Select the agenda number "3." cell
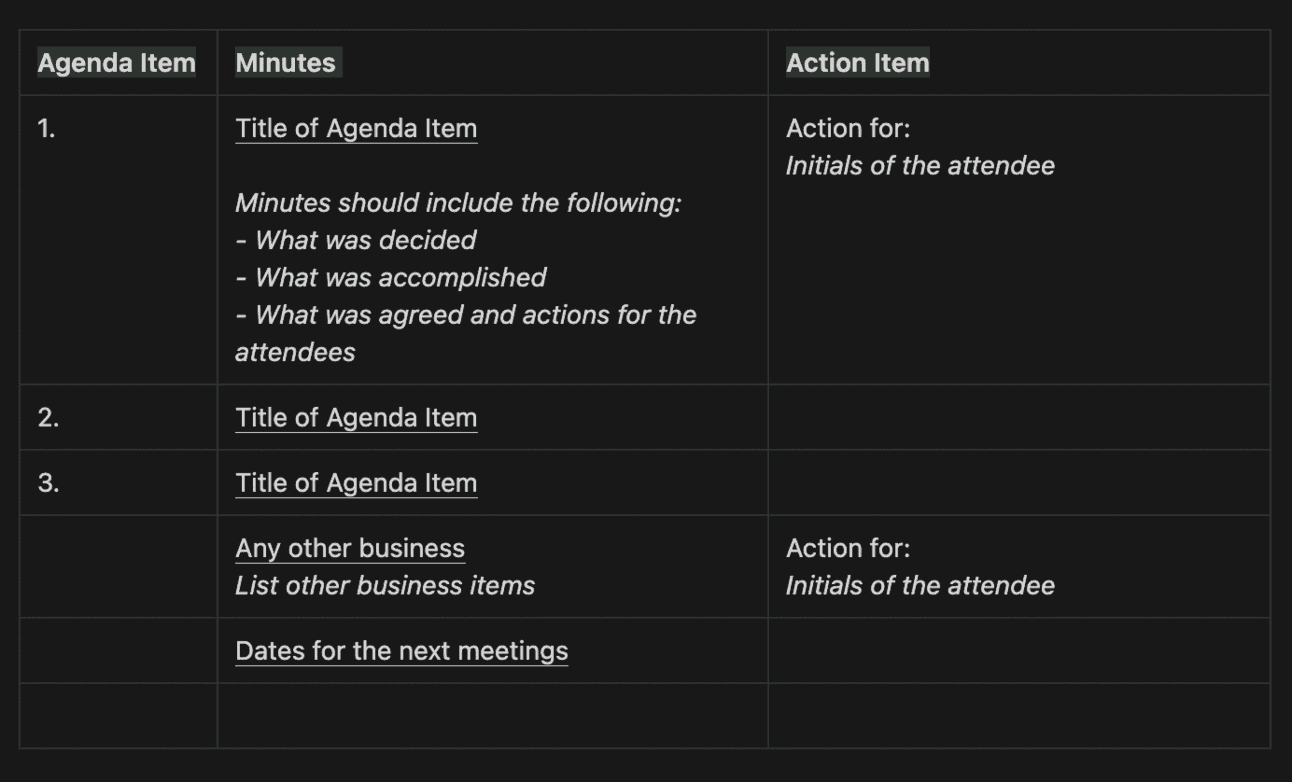This screenshot has height=782, width=1292. pos(48,483)
